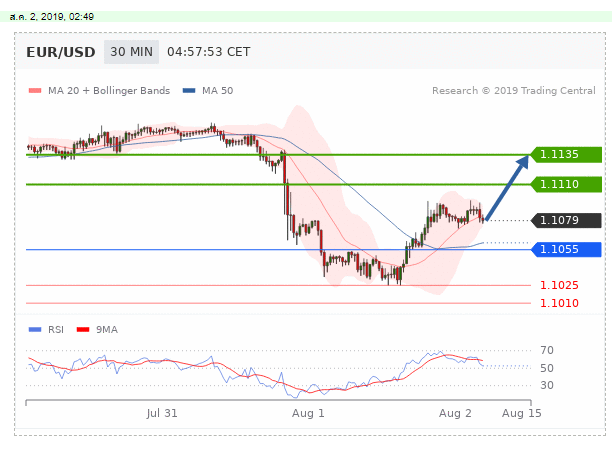The height and width of the screenshot is (449, 612).
Task: Click the RSI 50 level label
Action: 547,368
